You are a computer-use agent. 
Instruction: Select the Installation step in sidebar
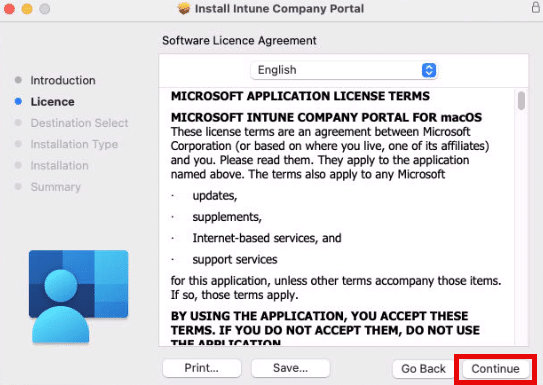coord(59,165)
